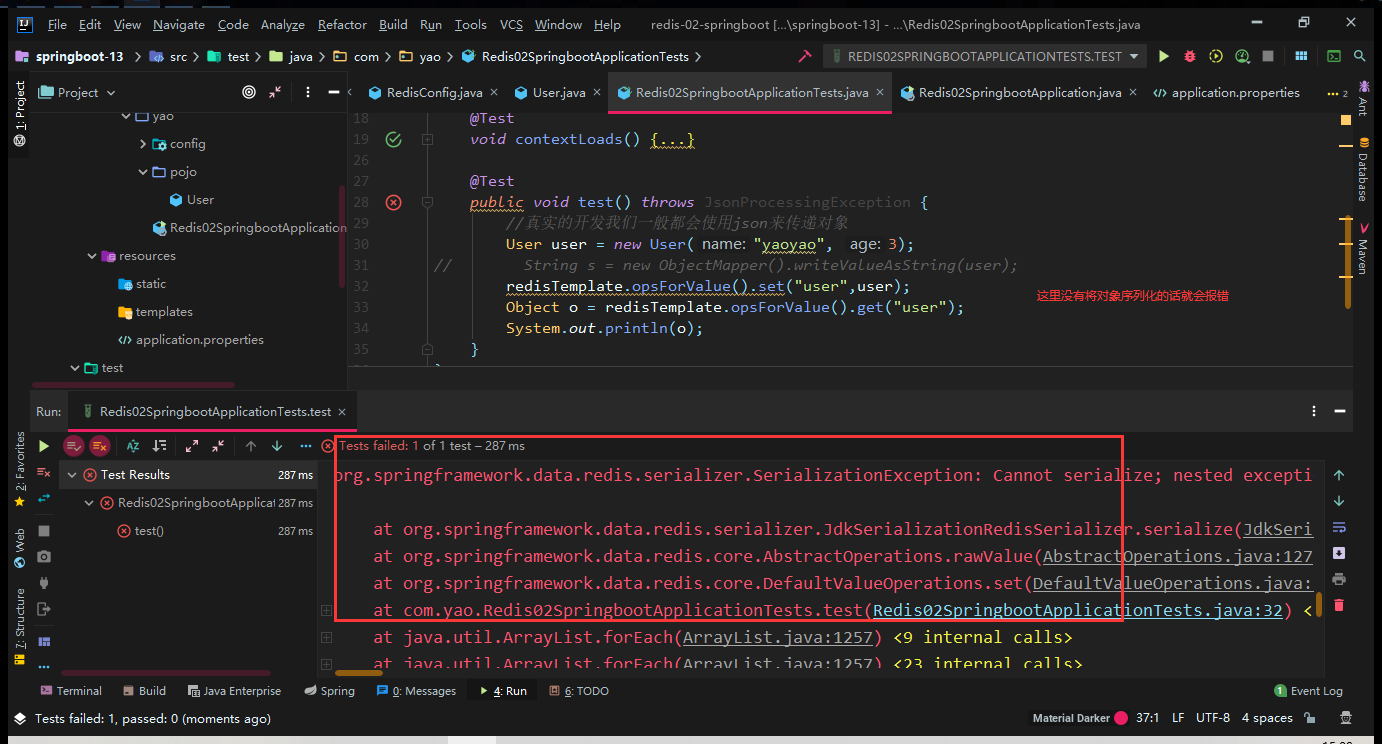
Task: Click the Search Everywhere magnifier icon
Action: 1360,57
